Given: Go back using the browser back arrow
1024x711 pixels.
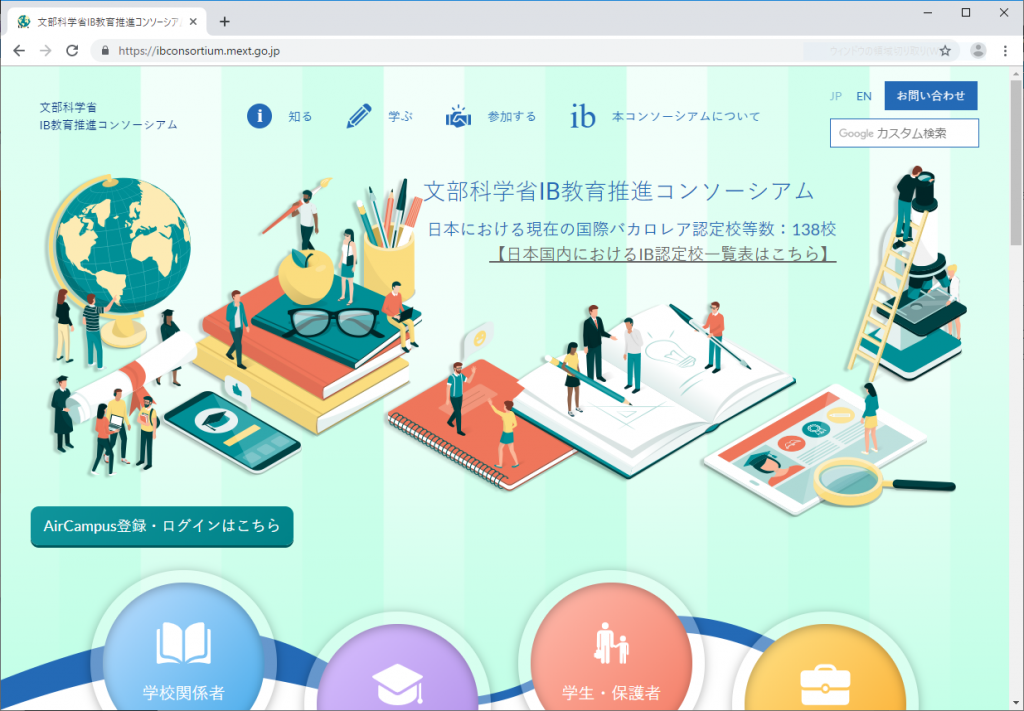Looking at the screenshot, I should [19, 51].
